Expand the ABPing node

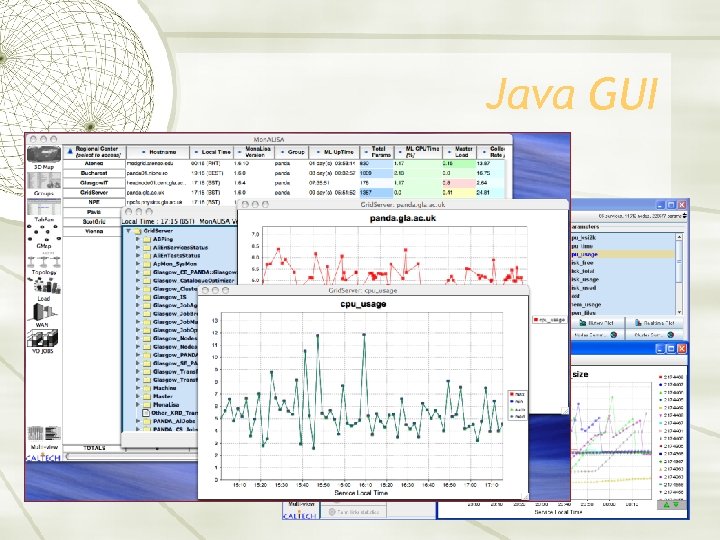138,239
